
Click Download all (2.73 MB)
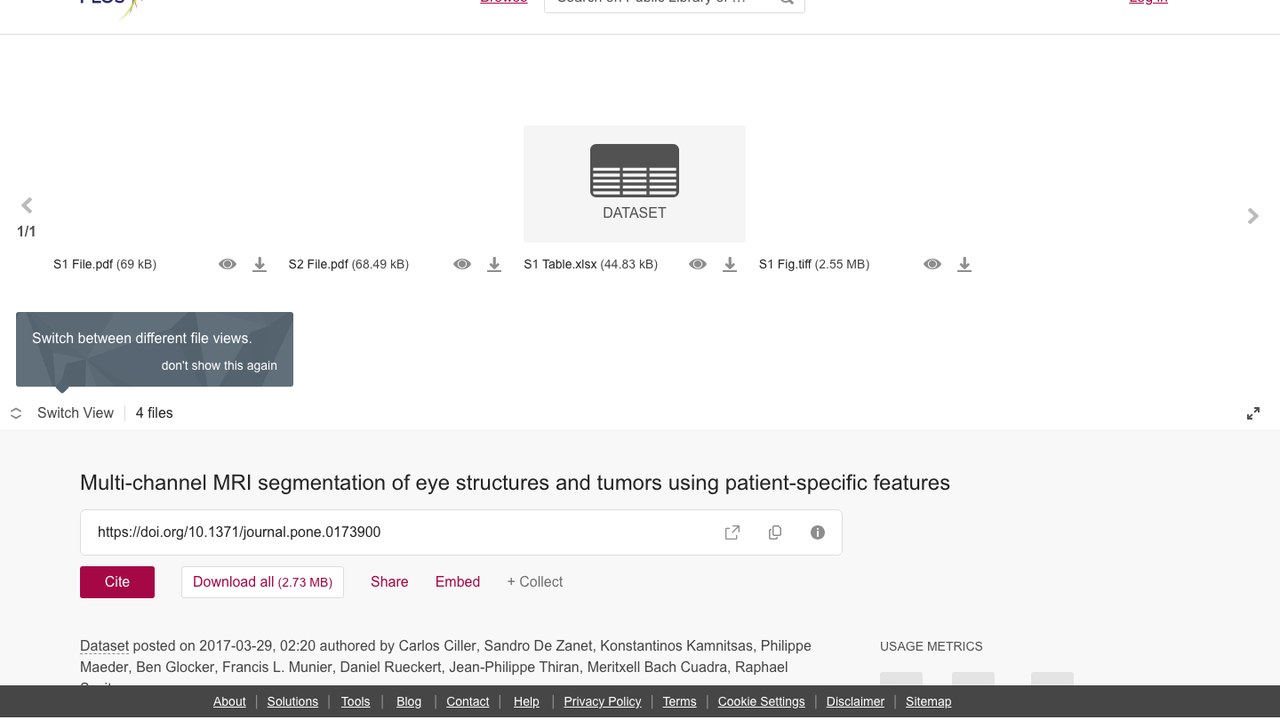[x=262, y=582]
